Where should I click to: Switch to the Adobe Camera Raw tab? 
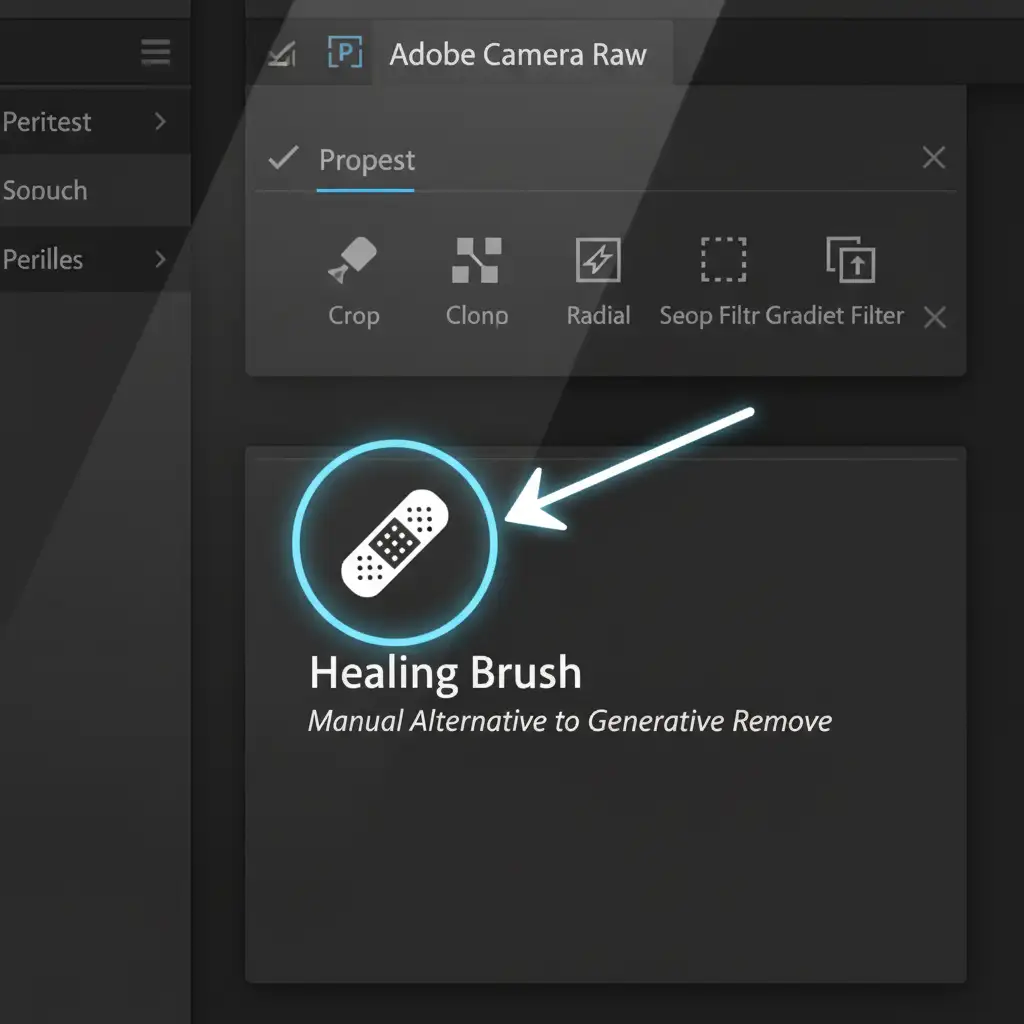point(518,54)
